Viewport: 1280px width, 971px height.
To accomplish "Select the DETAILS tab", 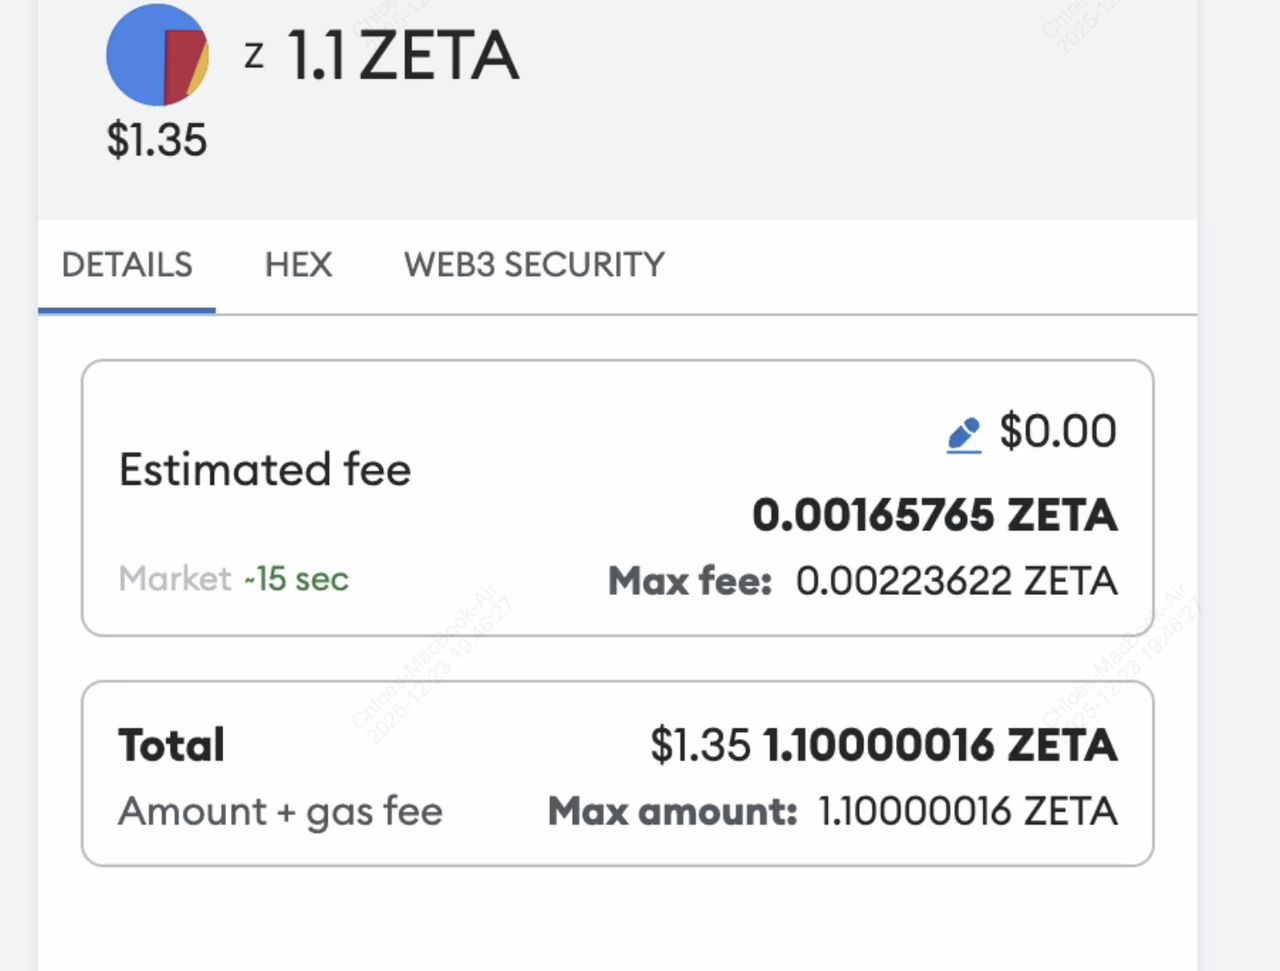I will point(127,264).
